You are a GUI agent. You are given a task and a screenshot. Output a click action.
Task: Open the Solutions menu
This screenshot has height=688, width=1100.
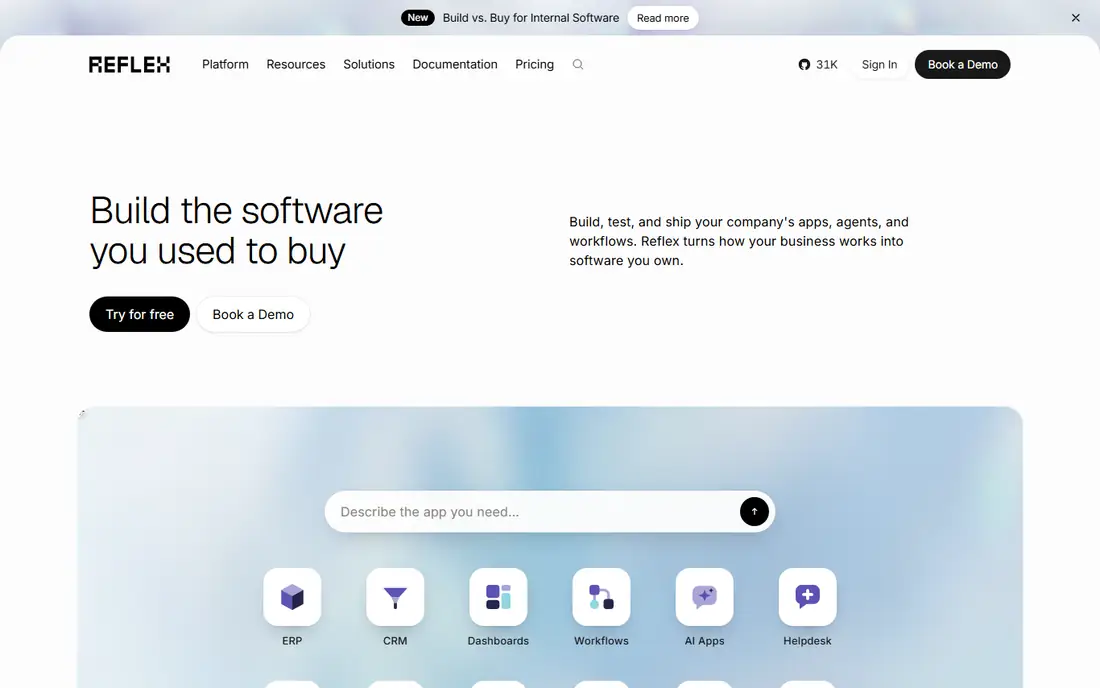click(369, 65)
